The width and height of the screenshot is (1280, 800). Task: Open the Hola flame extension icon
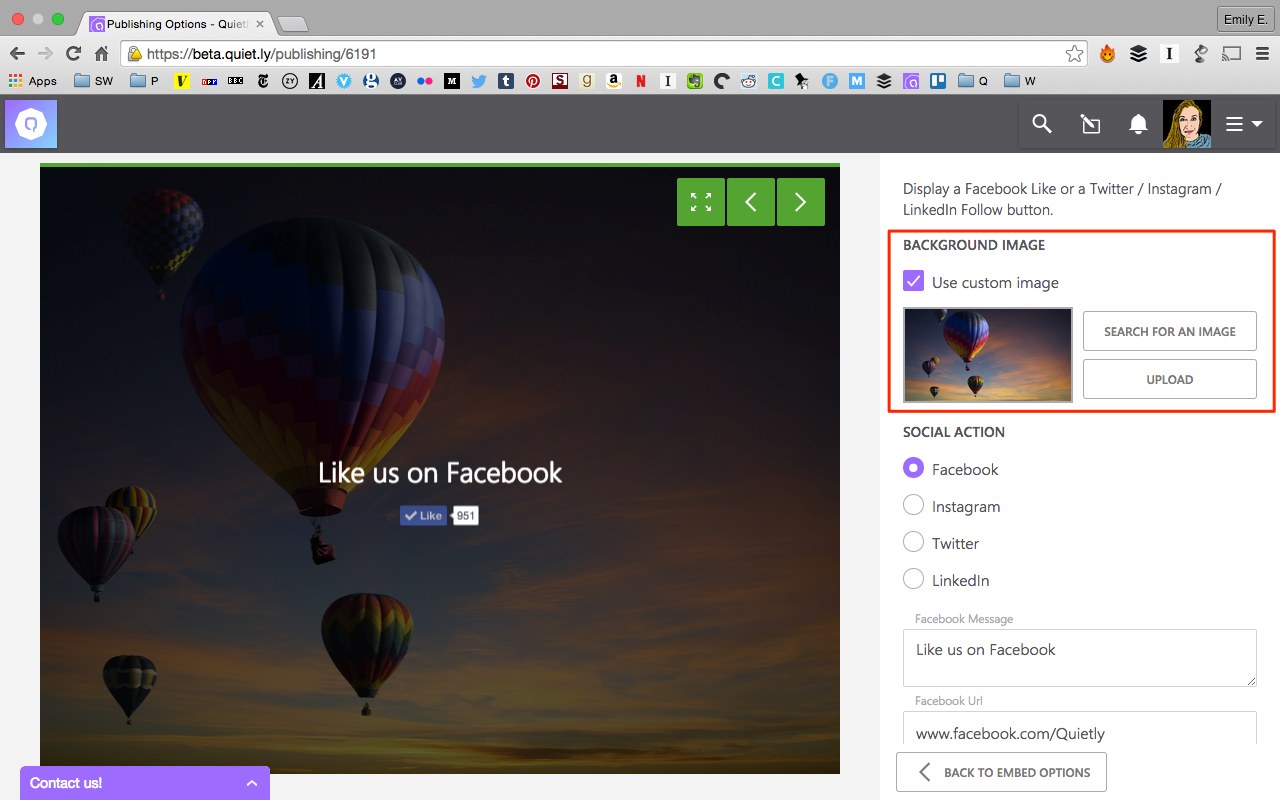pos(1107,54)
